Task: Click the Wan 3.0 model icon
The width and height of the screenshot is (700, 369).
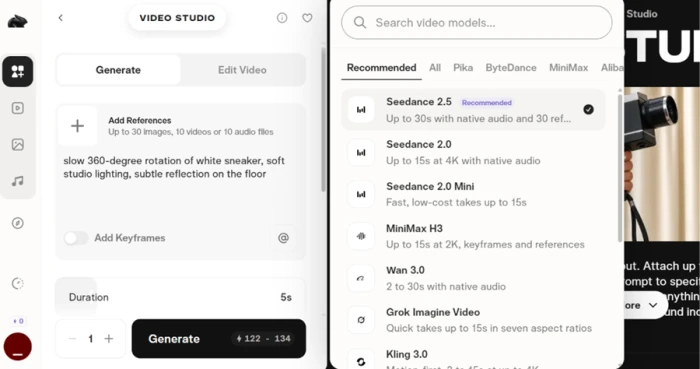Action: click(x=361, y=278)
